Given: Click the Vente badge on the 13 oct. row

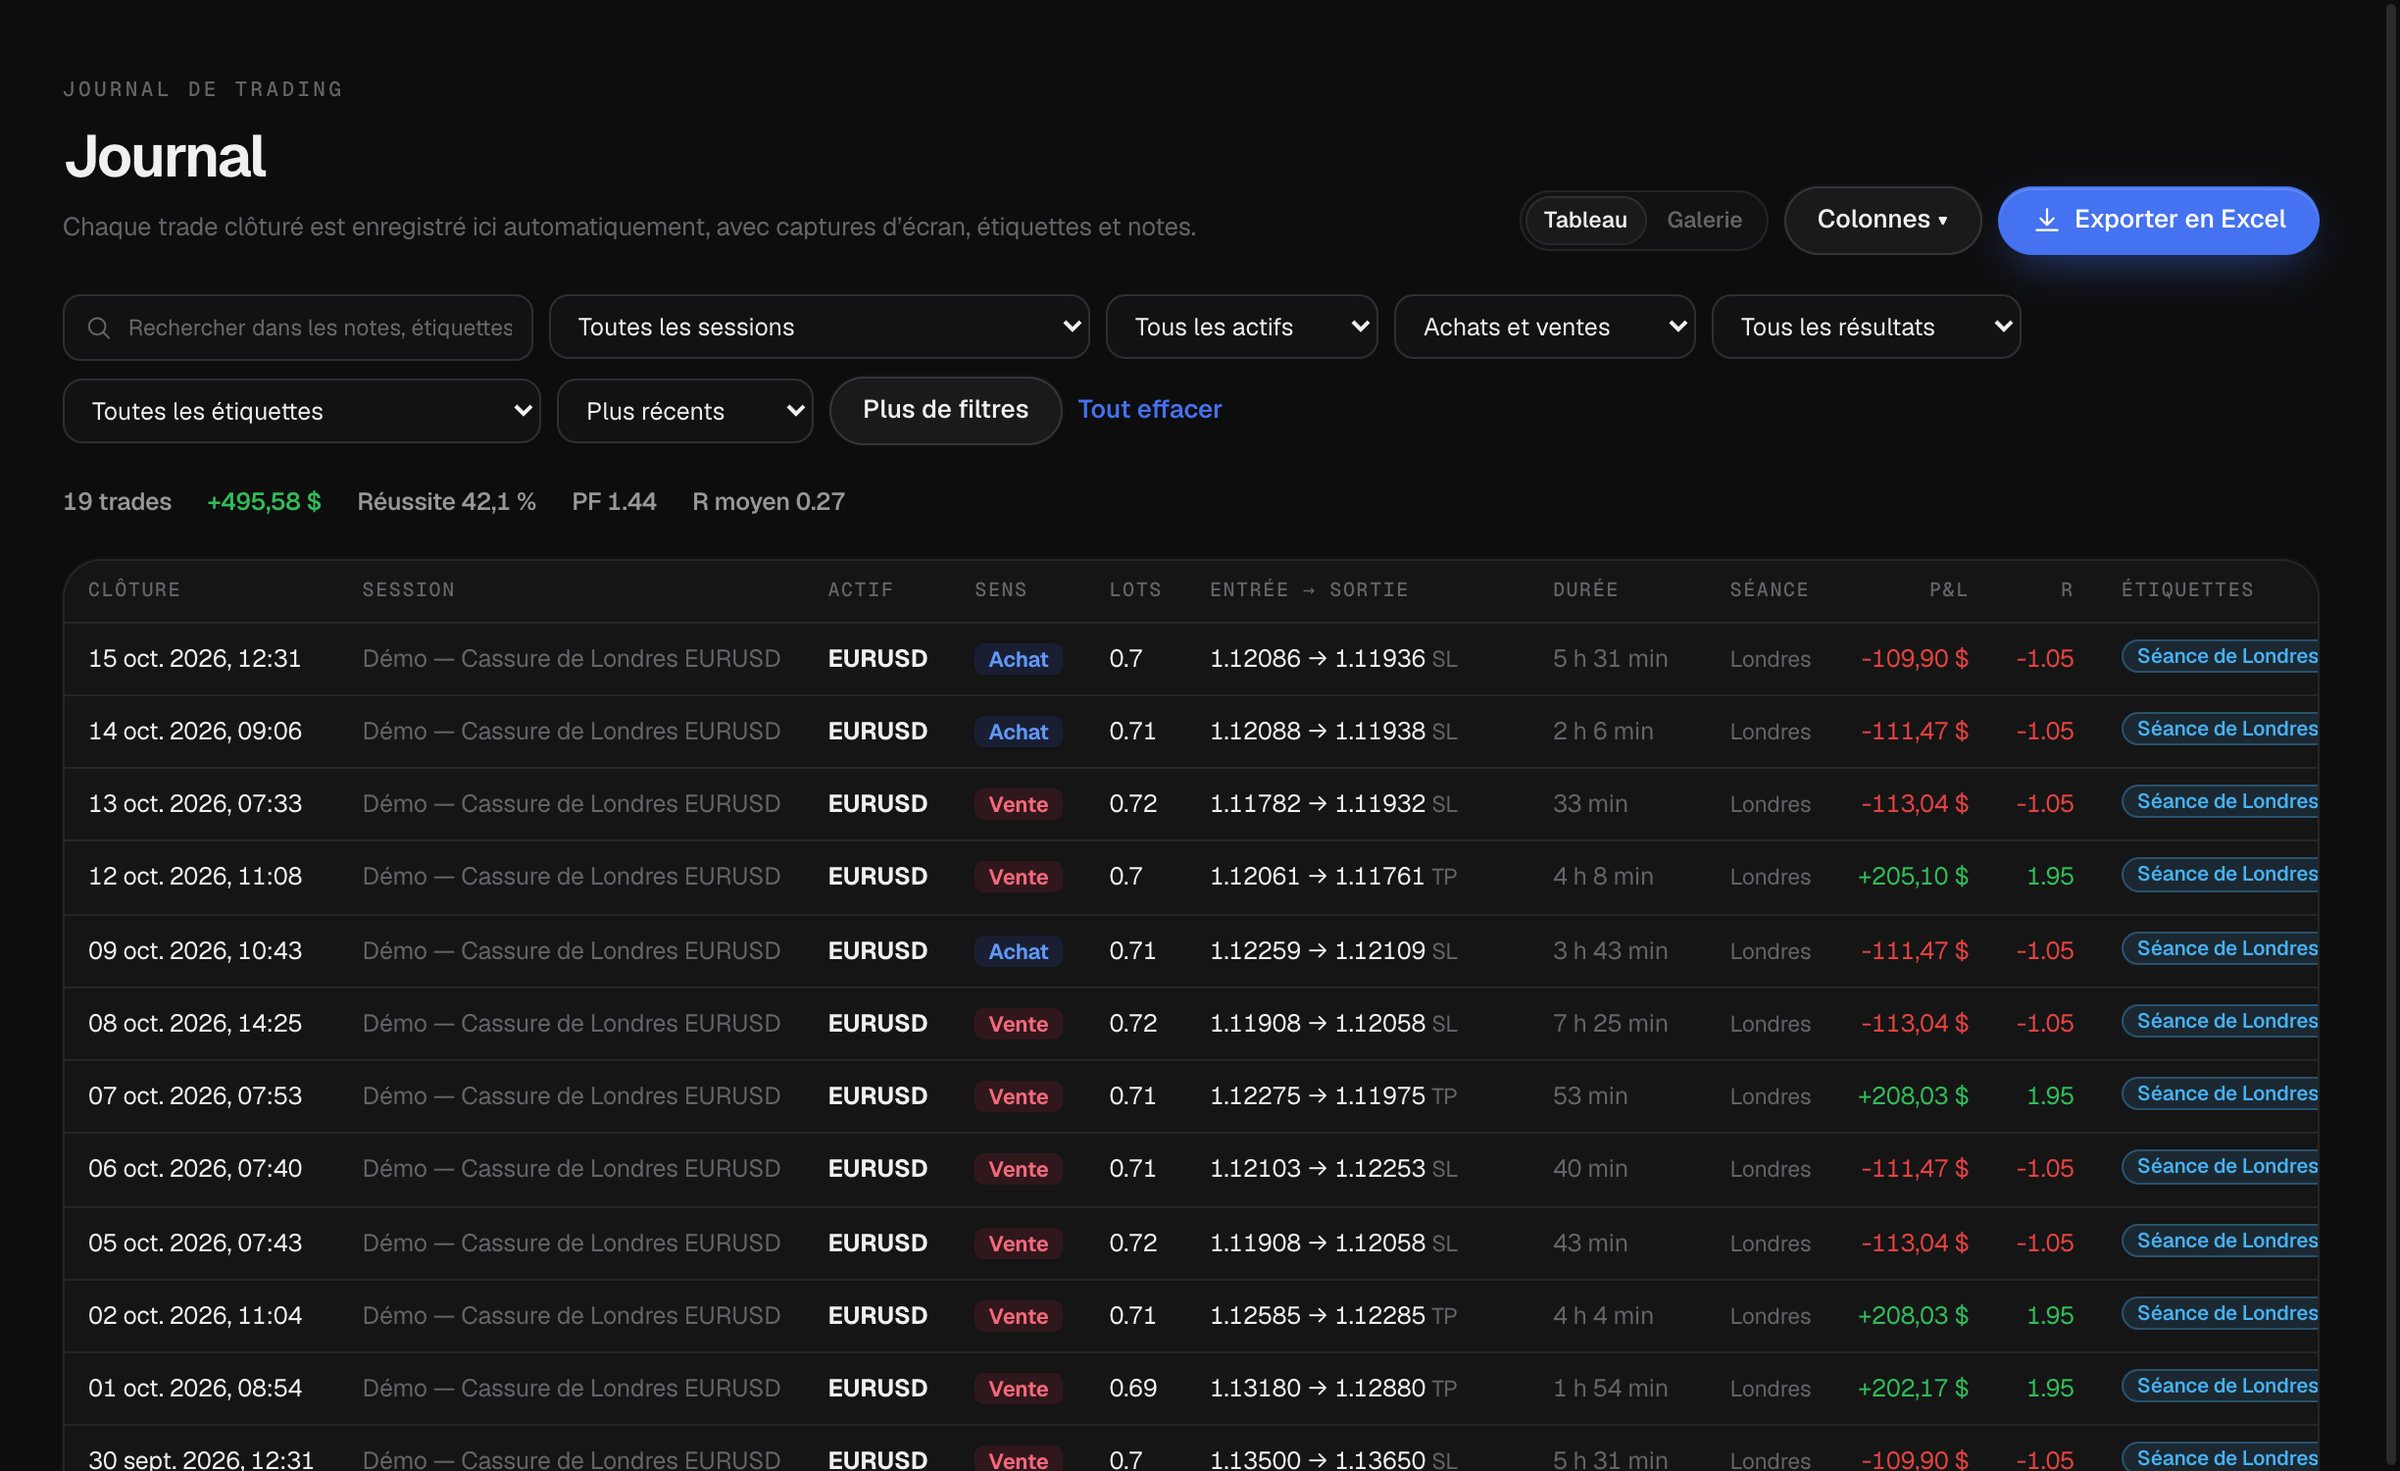Looking at the screenshot, I should tap(1018, 804).
